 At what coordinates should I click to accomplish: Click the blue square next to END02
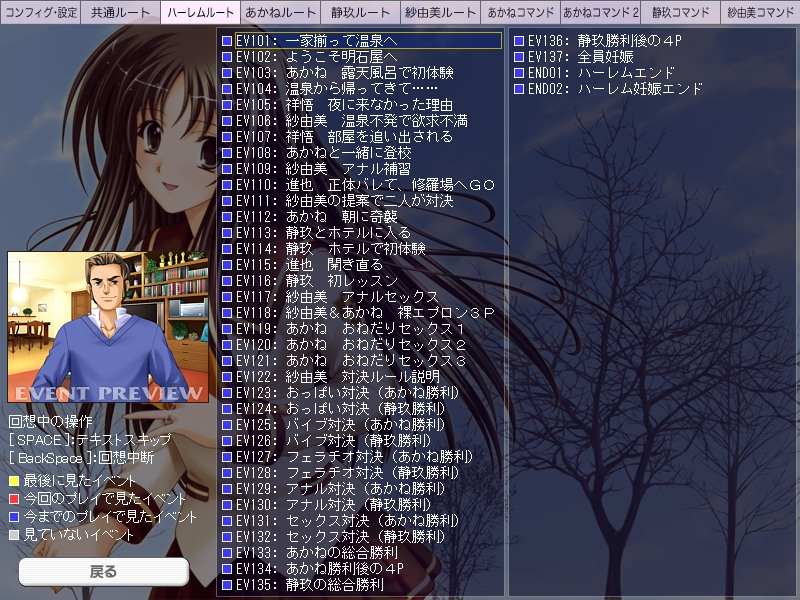pyautogui.click(x=519, y=89)
